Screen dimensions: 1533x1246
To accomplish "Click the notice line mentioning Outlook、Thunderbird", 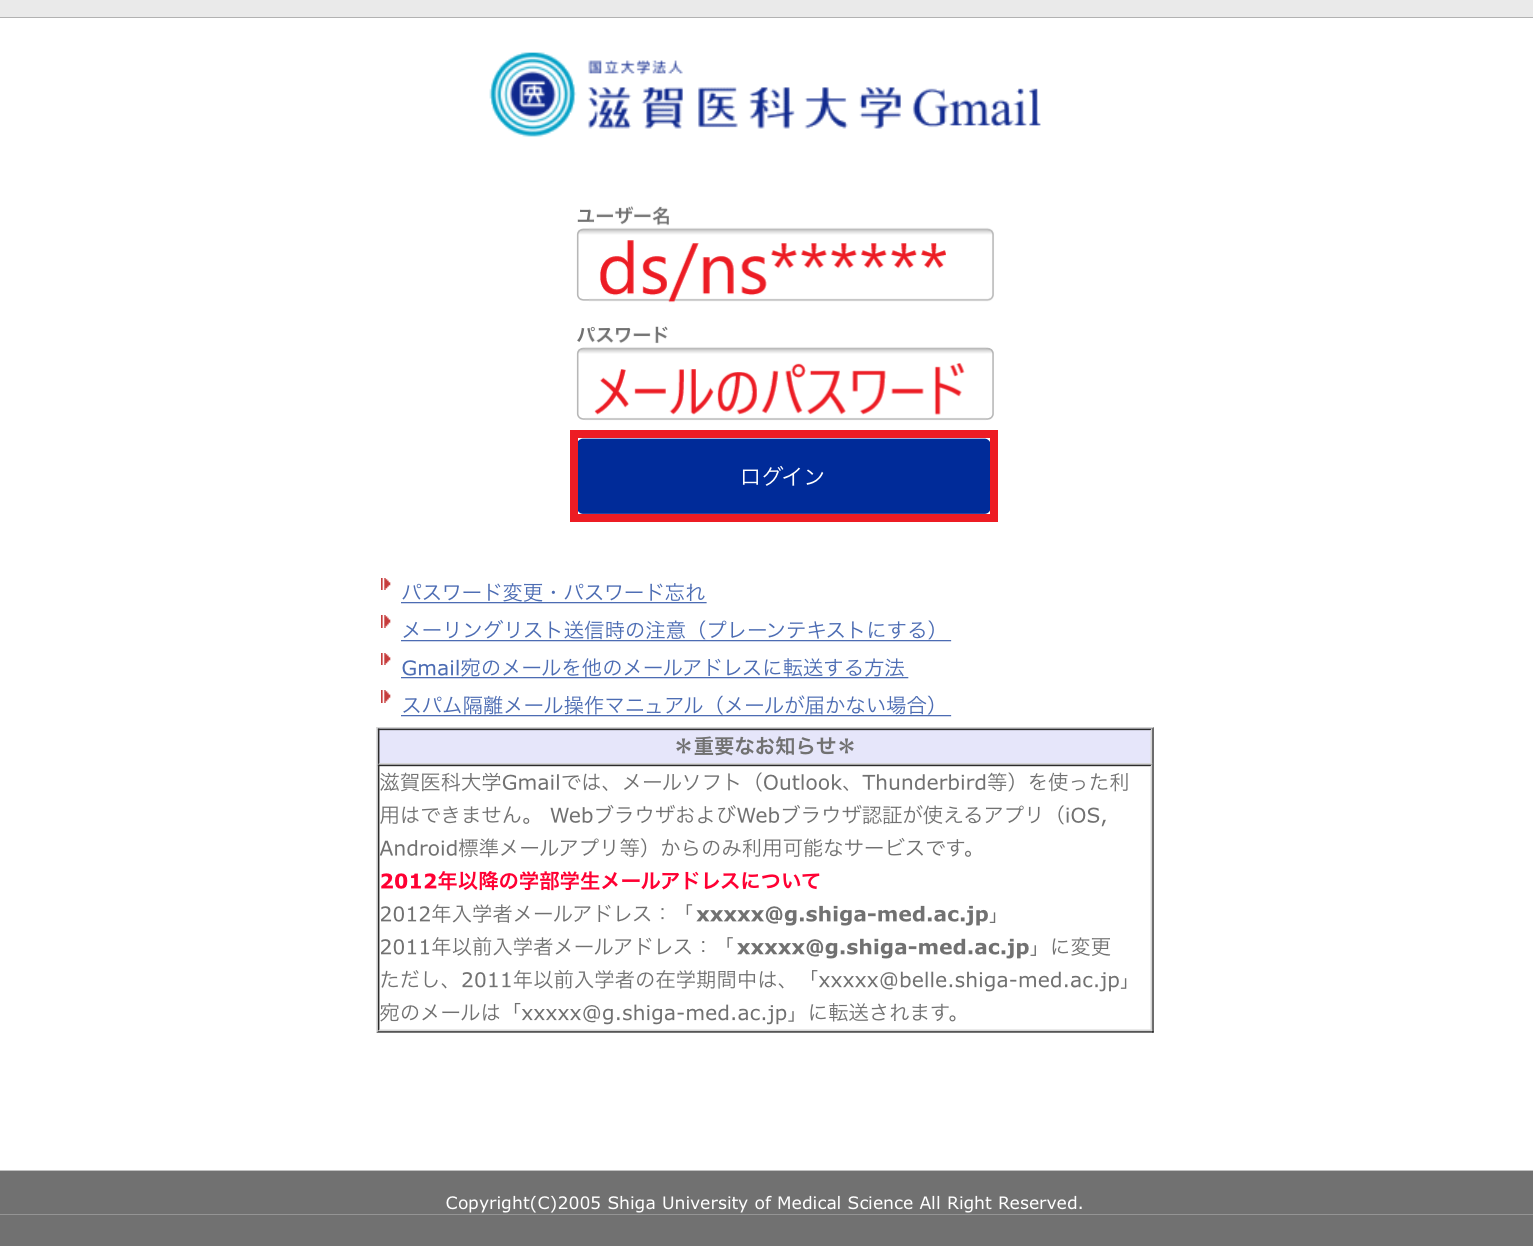I will 754,782.
